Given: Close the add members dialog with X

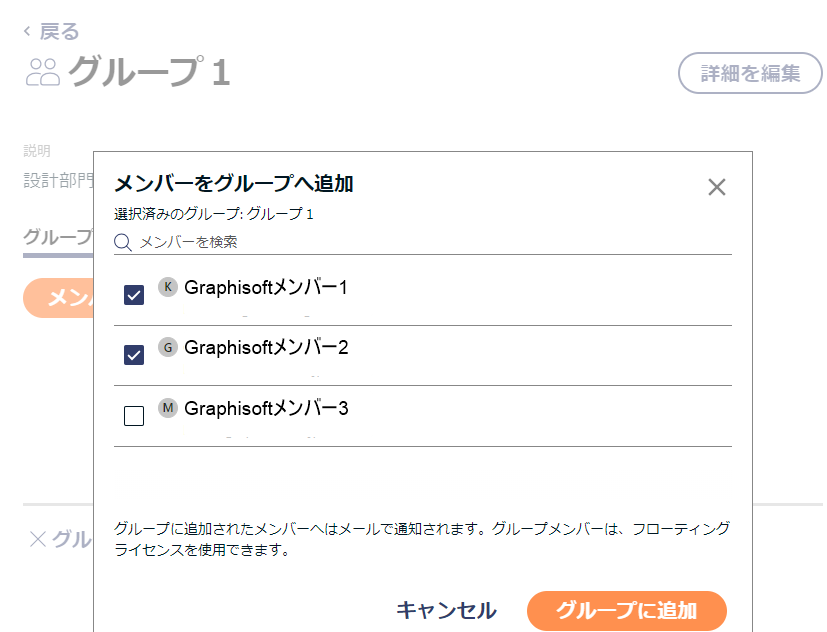Looking at the screenshot, I should (716, 187).
